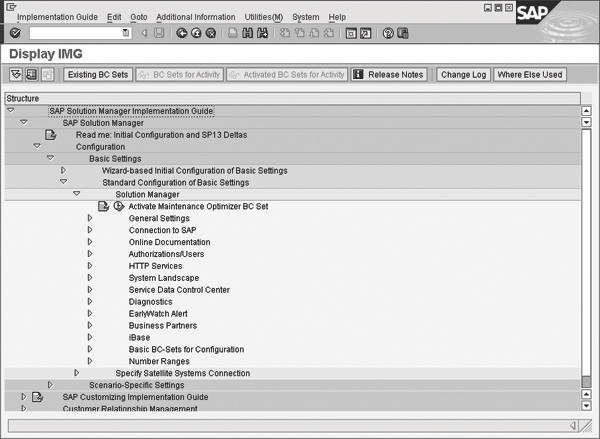Open command field history dropdown
This screenshot has height=439, width=600.
(126, 33)
